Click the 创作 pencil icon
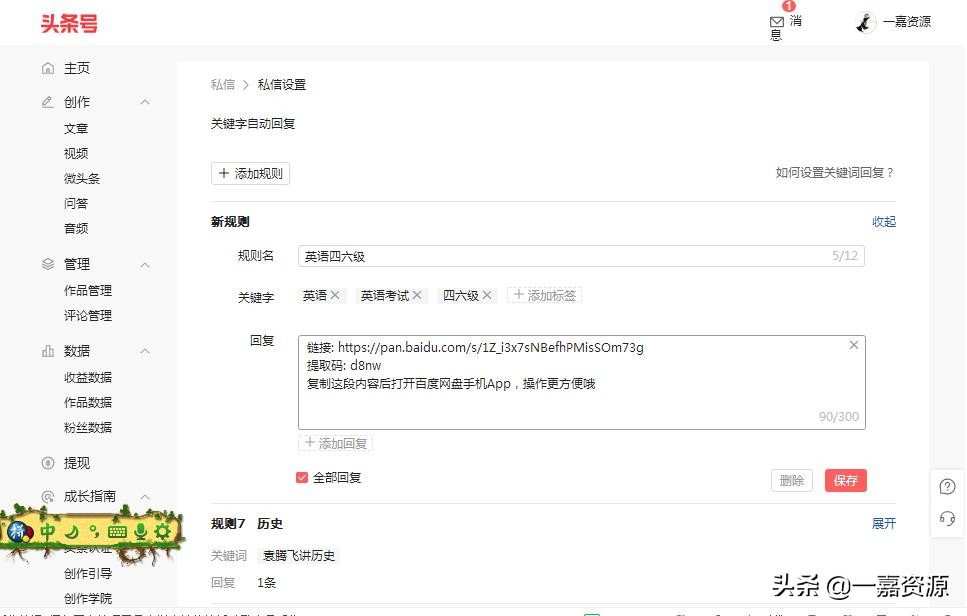 (x=49, y=101)
